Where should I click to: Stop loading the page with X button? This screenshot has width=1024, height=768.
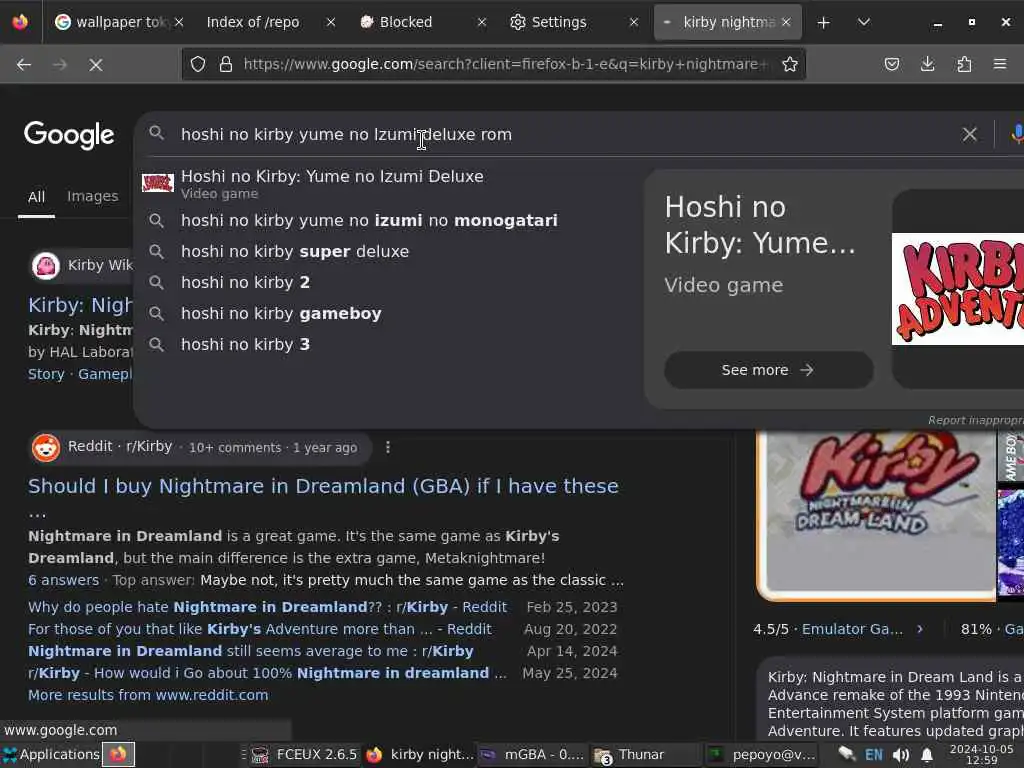coord(95,64)
